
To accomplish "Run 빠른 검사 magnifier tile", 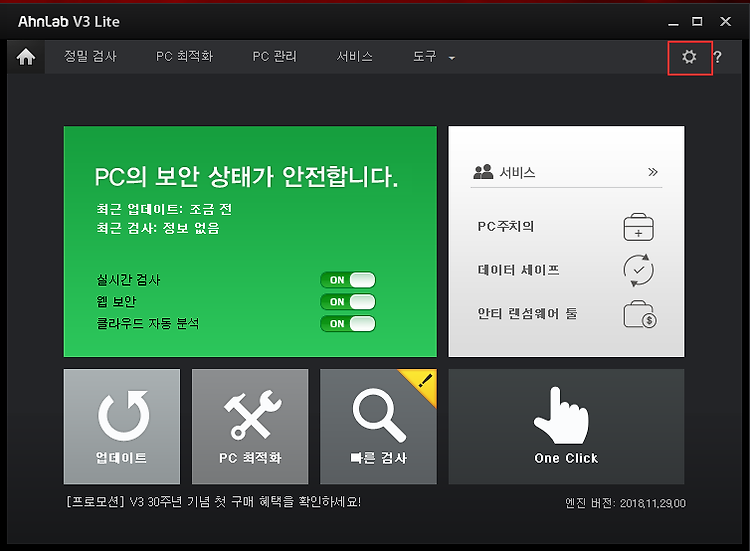I will click(378, 426).
